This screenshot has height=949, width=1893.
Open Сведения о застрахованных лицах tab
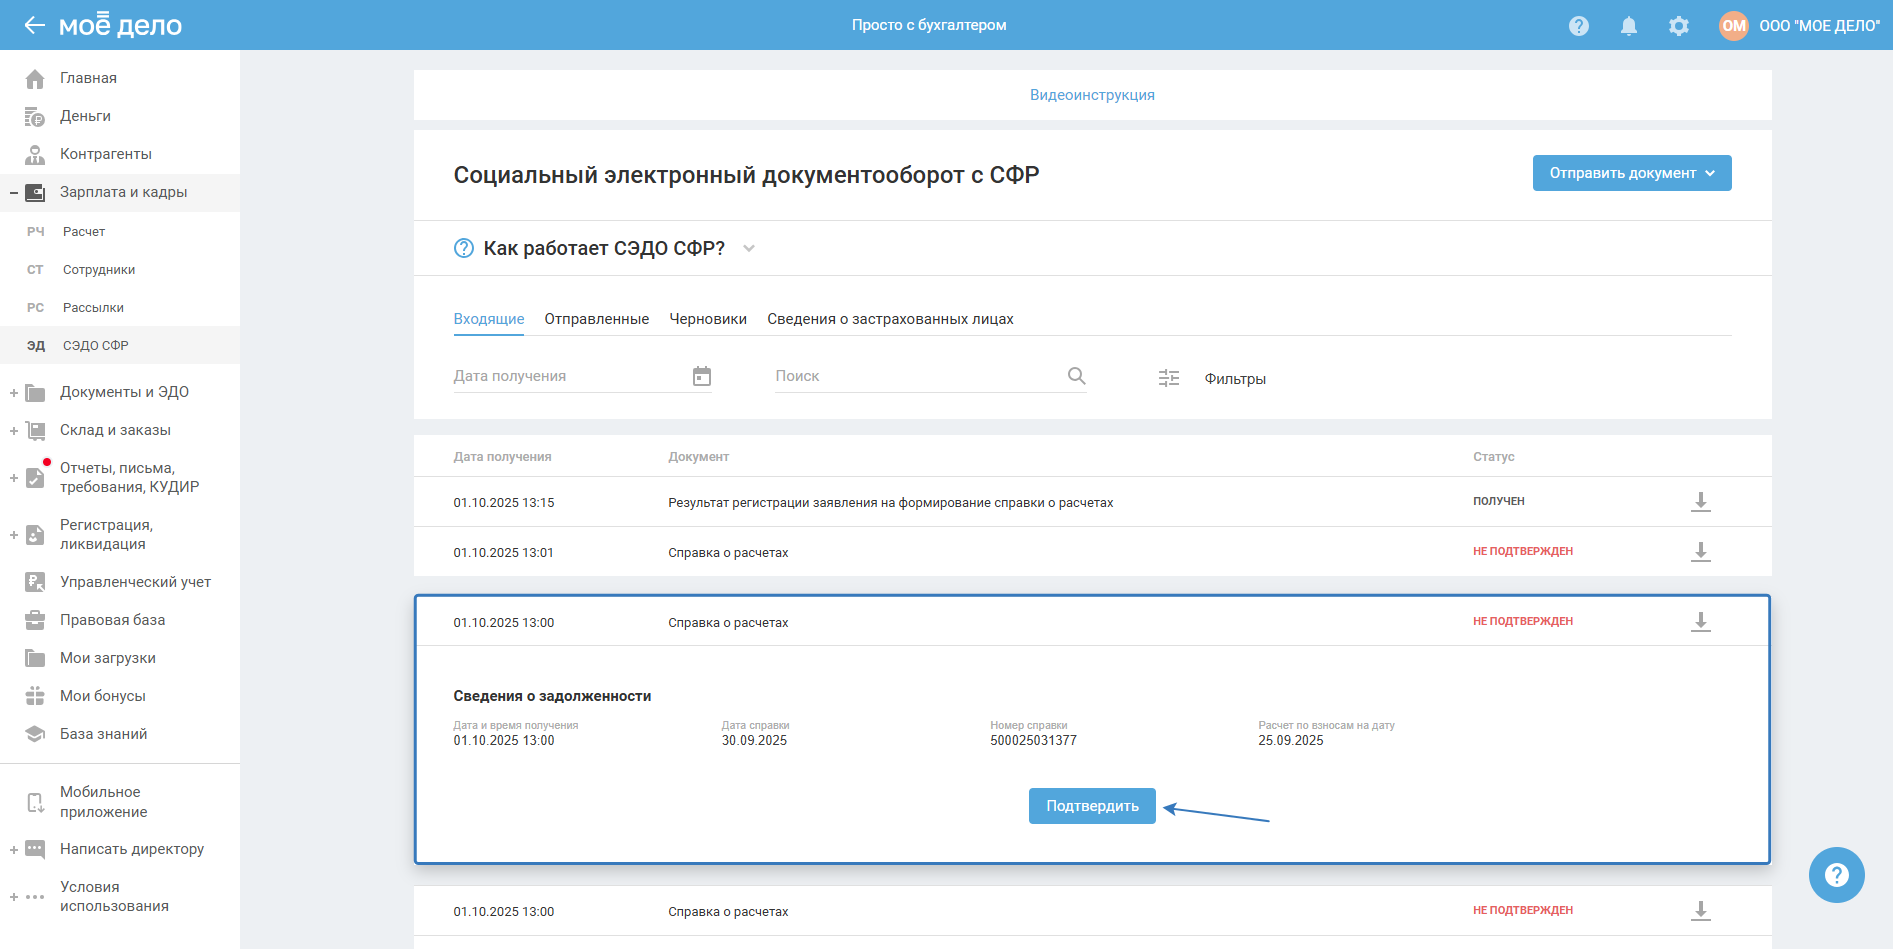click(890, 319)
